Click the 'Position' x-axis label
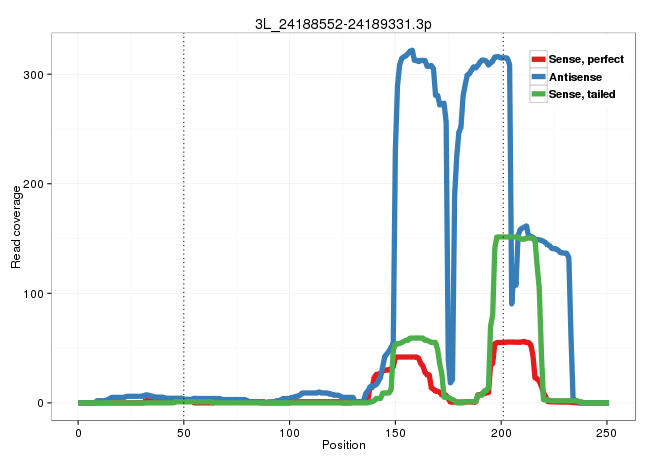Viewport: 650px width, 460px height. click(343, 445)
